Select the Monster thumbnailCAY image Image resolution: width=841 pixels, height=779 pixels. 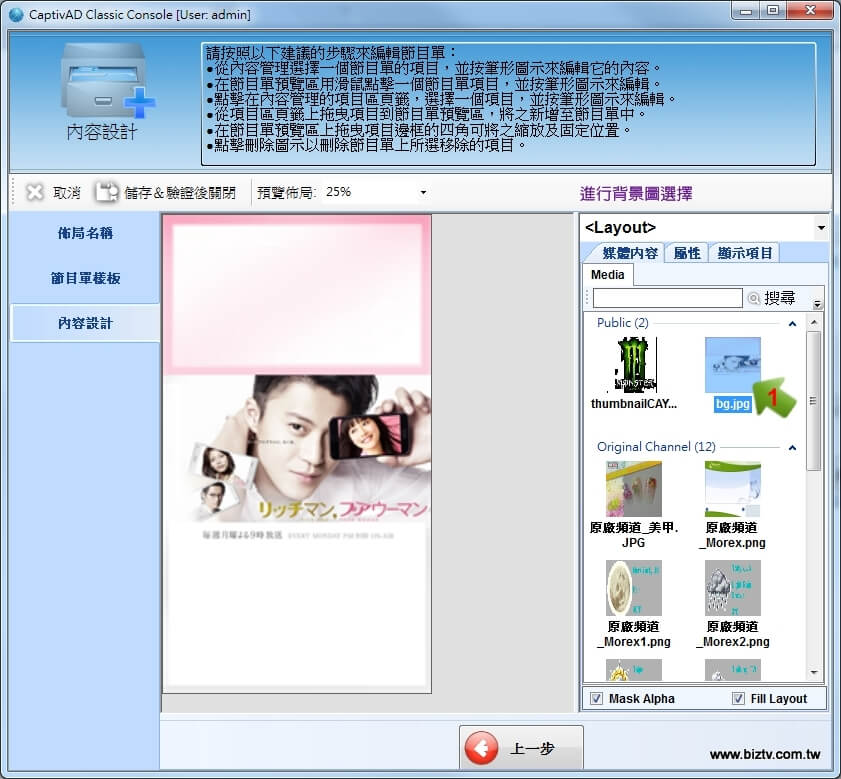point(634,366)
